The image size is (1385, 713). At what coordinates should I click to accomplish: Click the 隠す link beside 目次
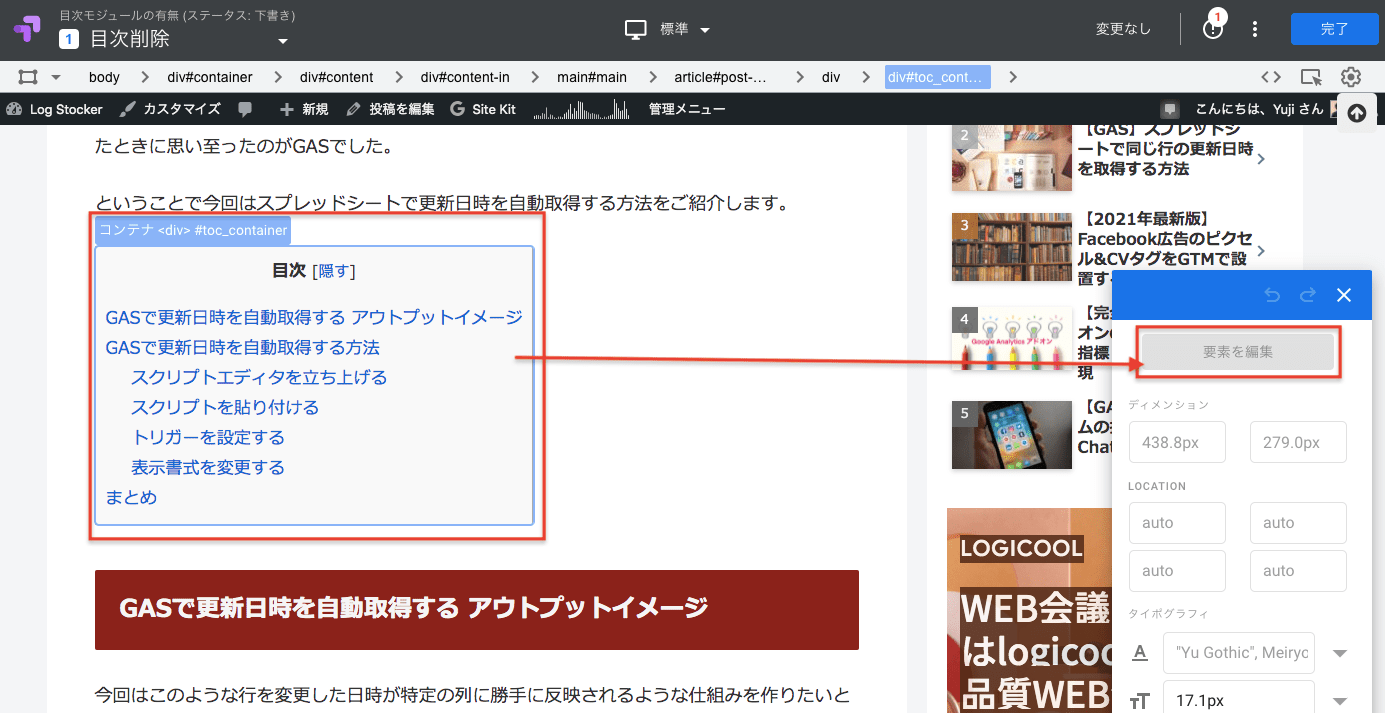[x=334, y=271]
